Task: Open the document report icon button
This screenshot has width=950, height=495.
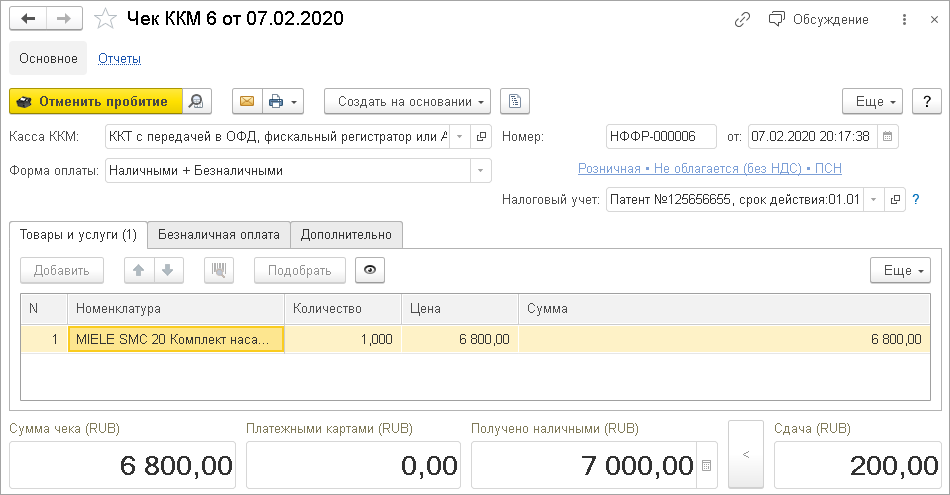Action: (x=514, y=101)
